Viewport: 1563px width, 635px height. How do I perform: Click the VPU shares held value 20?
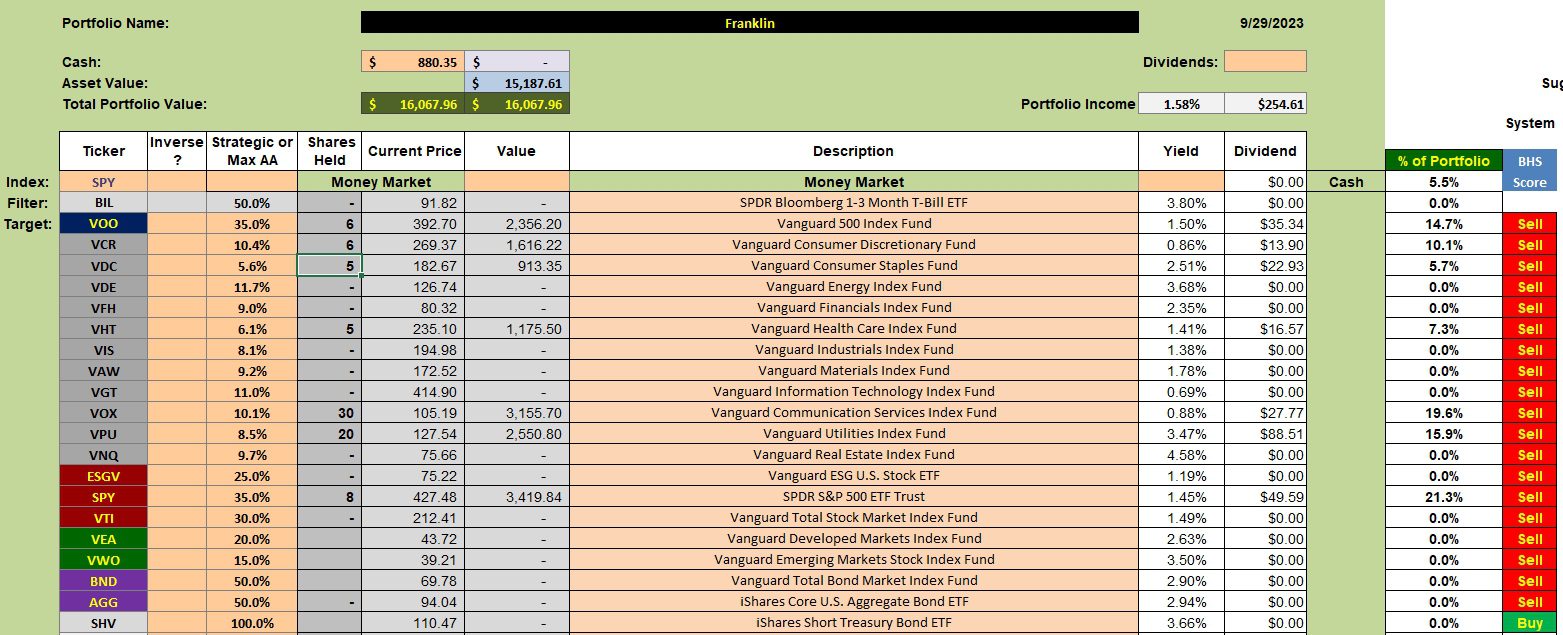pyautogui.click(x=329, y=434)
